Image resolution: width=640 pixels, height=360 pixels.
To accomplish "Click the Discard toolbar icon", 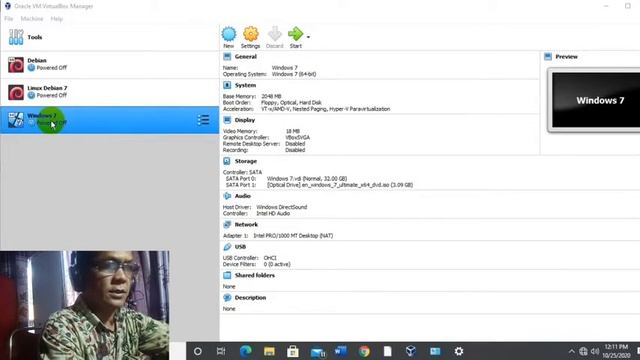I will (275, 34).
